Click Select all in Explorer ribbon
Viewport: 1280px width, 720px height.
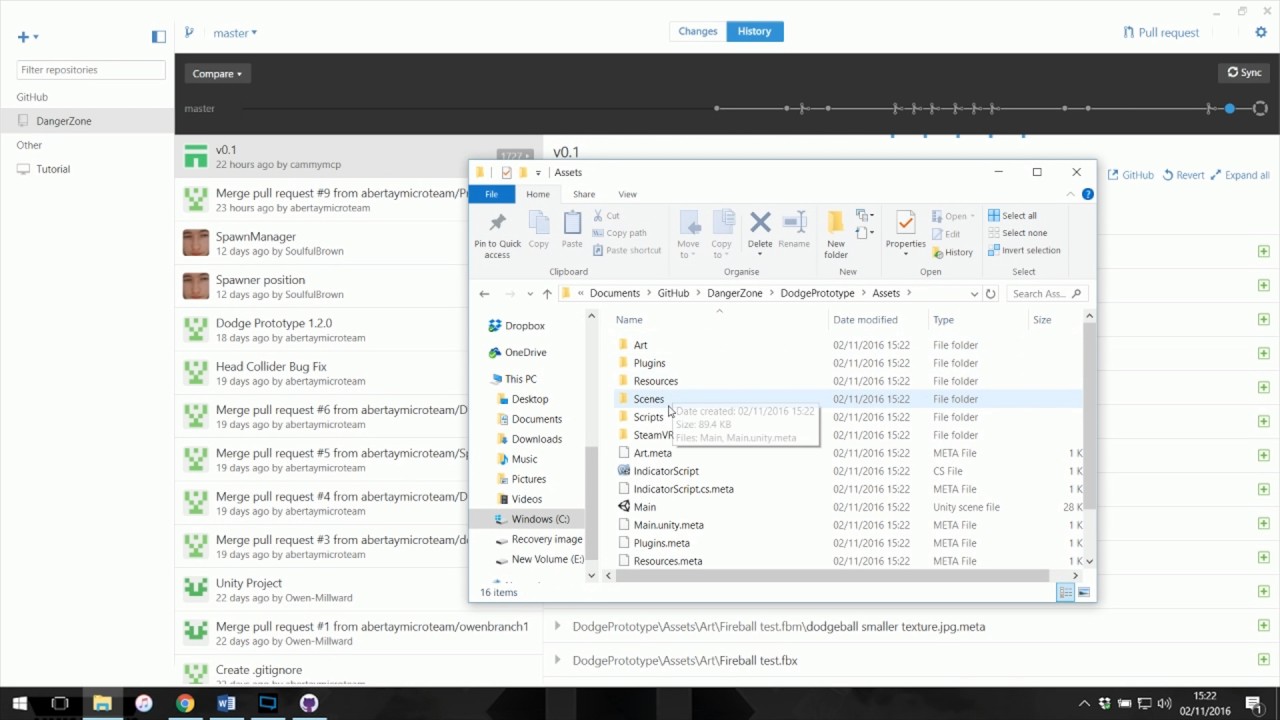[1012, 215]
